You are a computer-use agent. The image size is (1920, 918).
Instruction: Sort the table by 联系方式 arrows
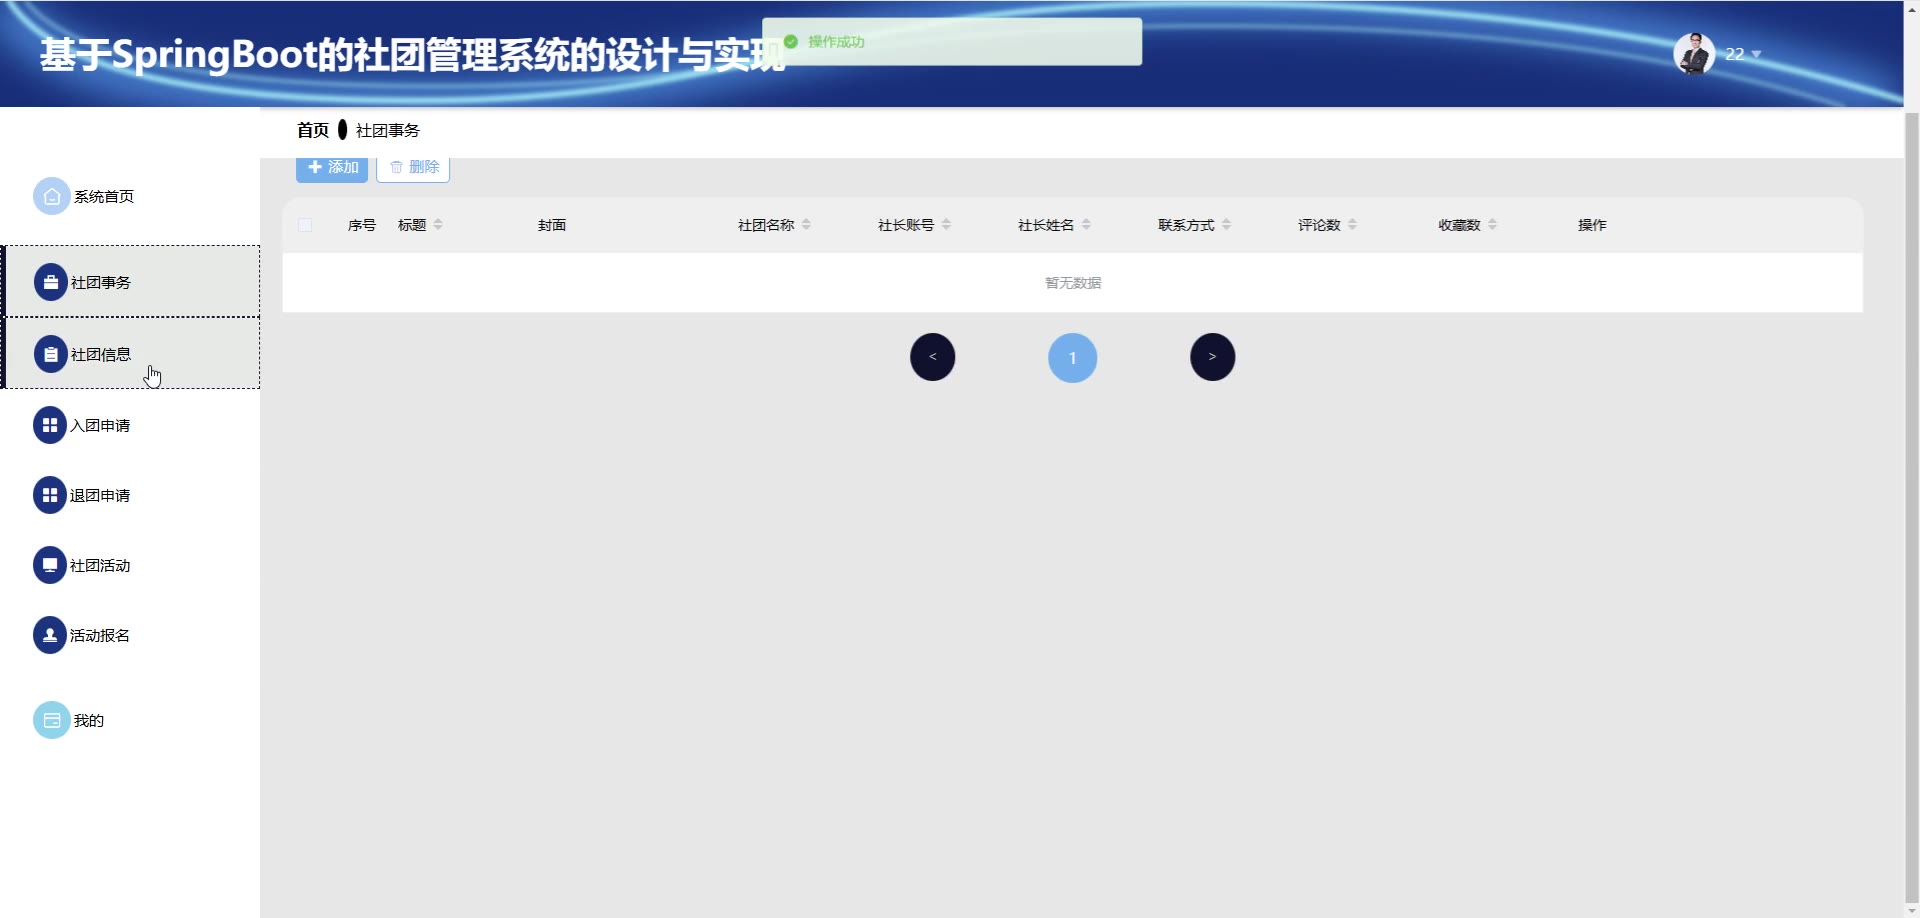1226,225
